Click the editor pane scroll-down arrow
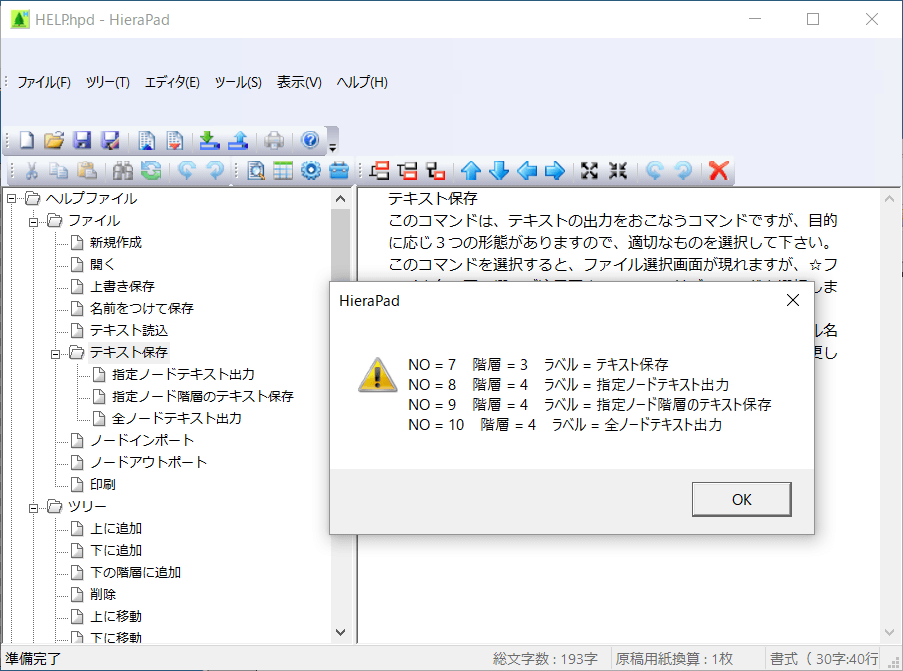This screenshot has height=671, width=903. click(889, 632)
